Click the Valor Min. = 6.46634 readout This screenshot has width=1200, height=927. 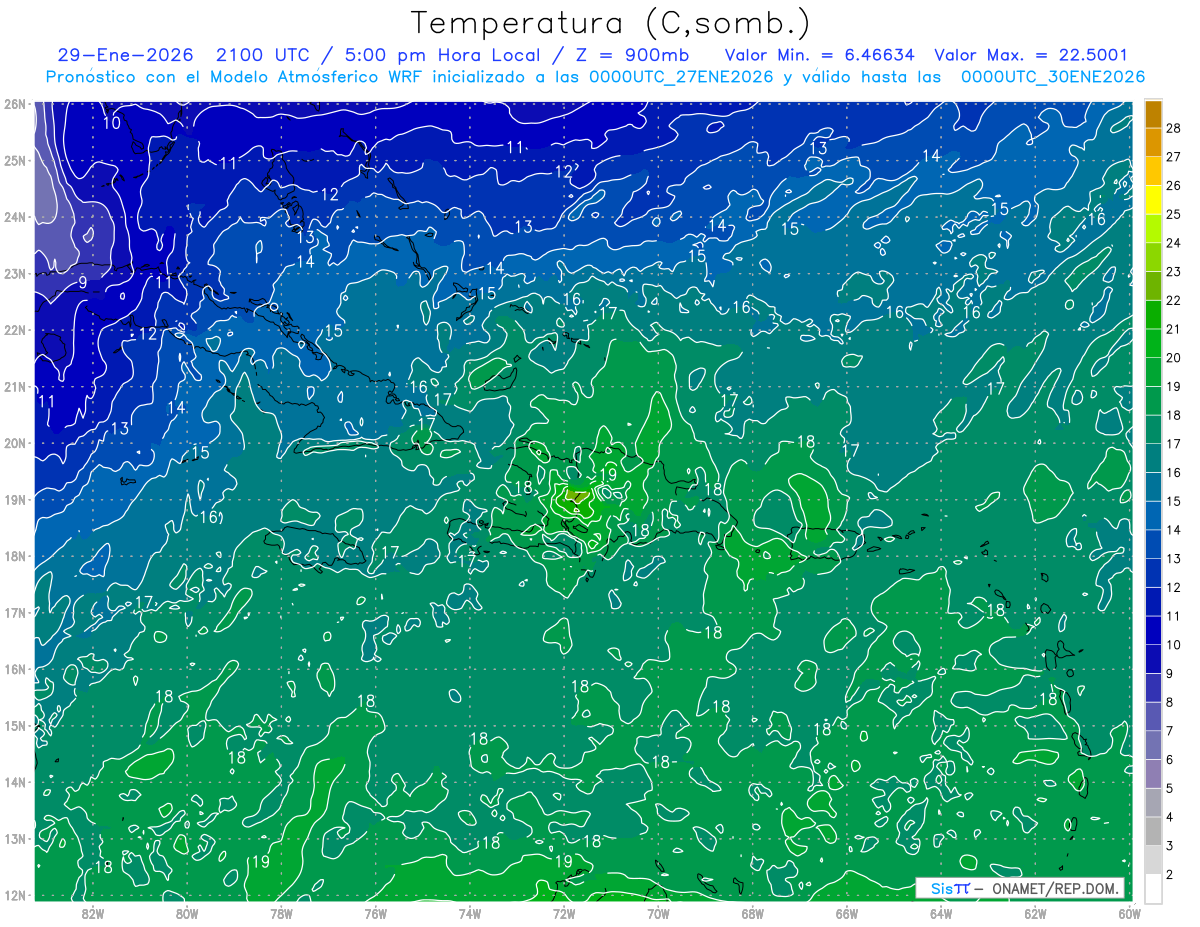(820, 55)
